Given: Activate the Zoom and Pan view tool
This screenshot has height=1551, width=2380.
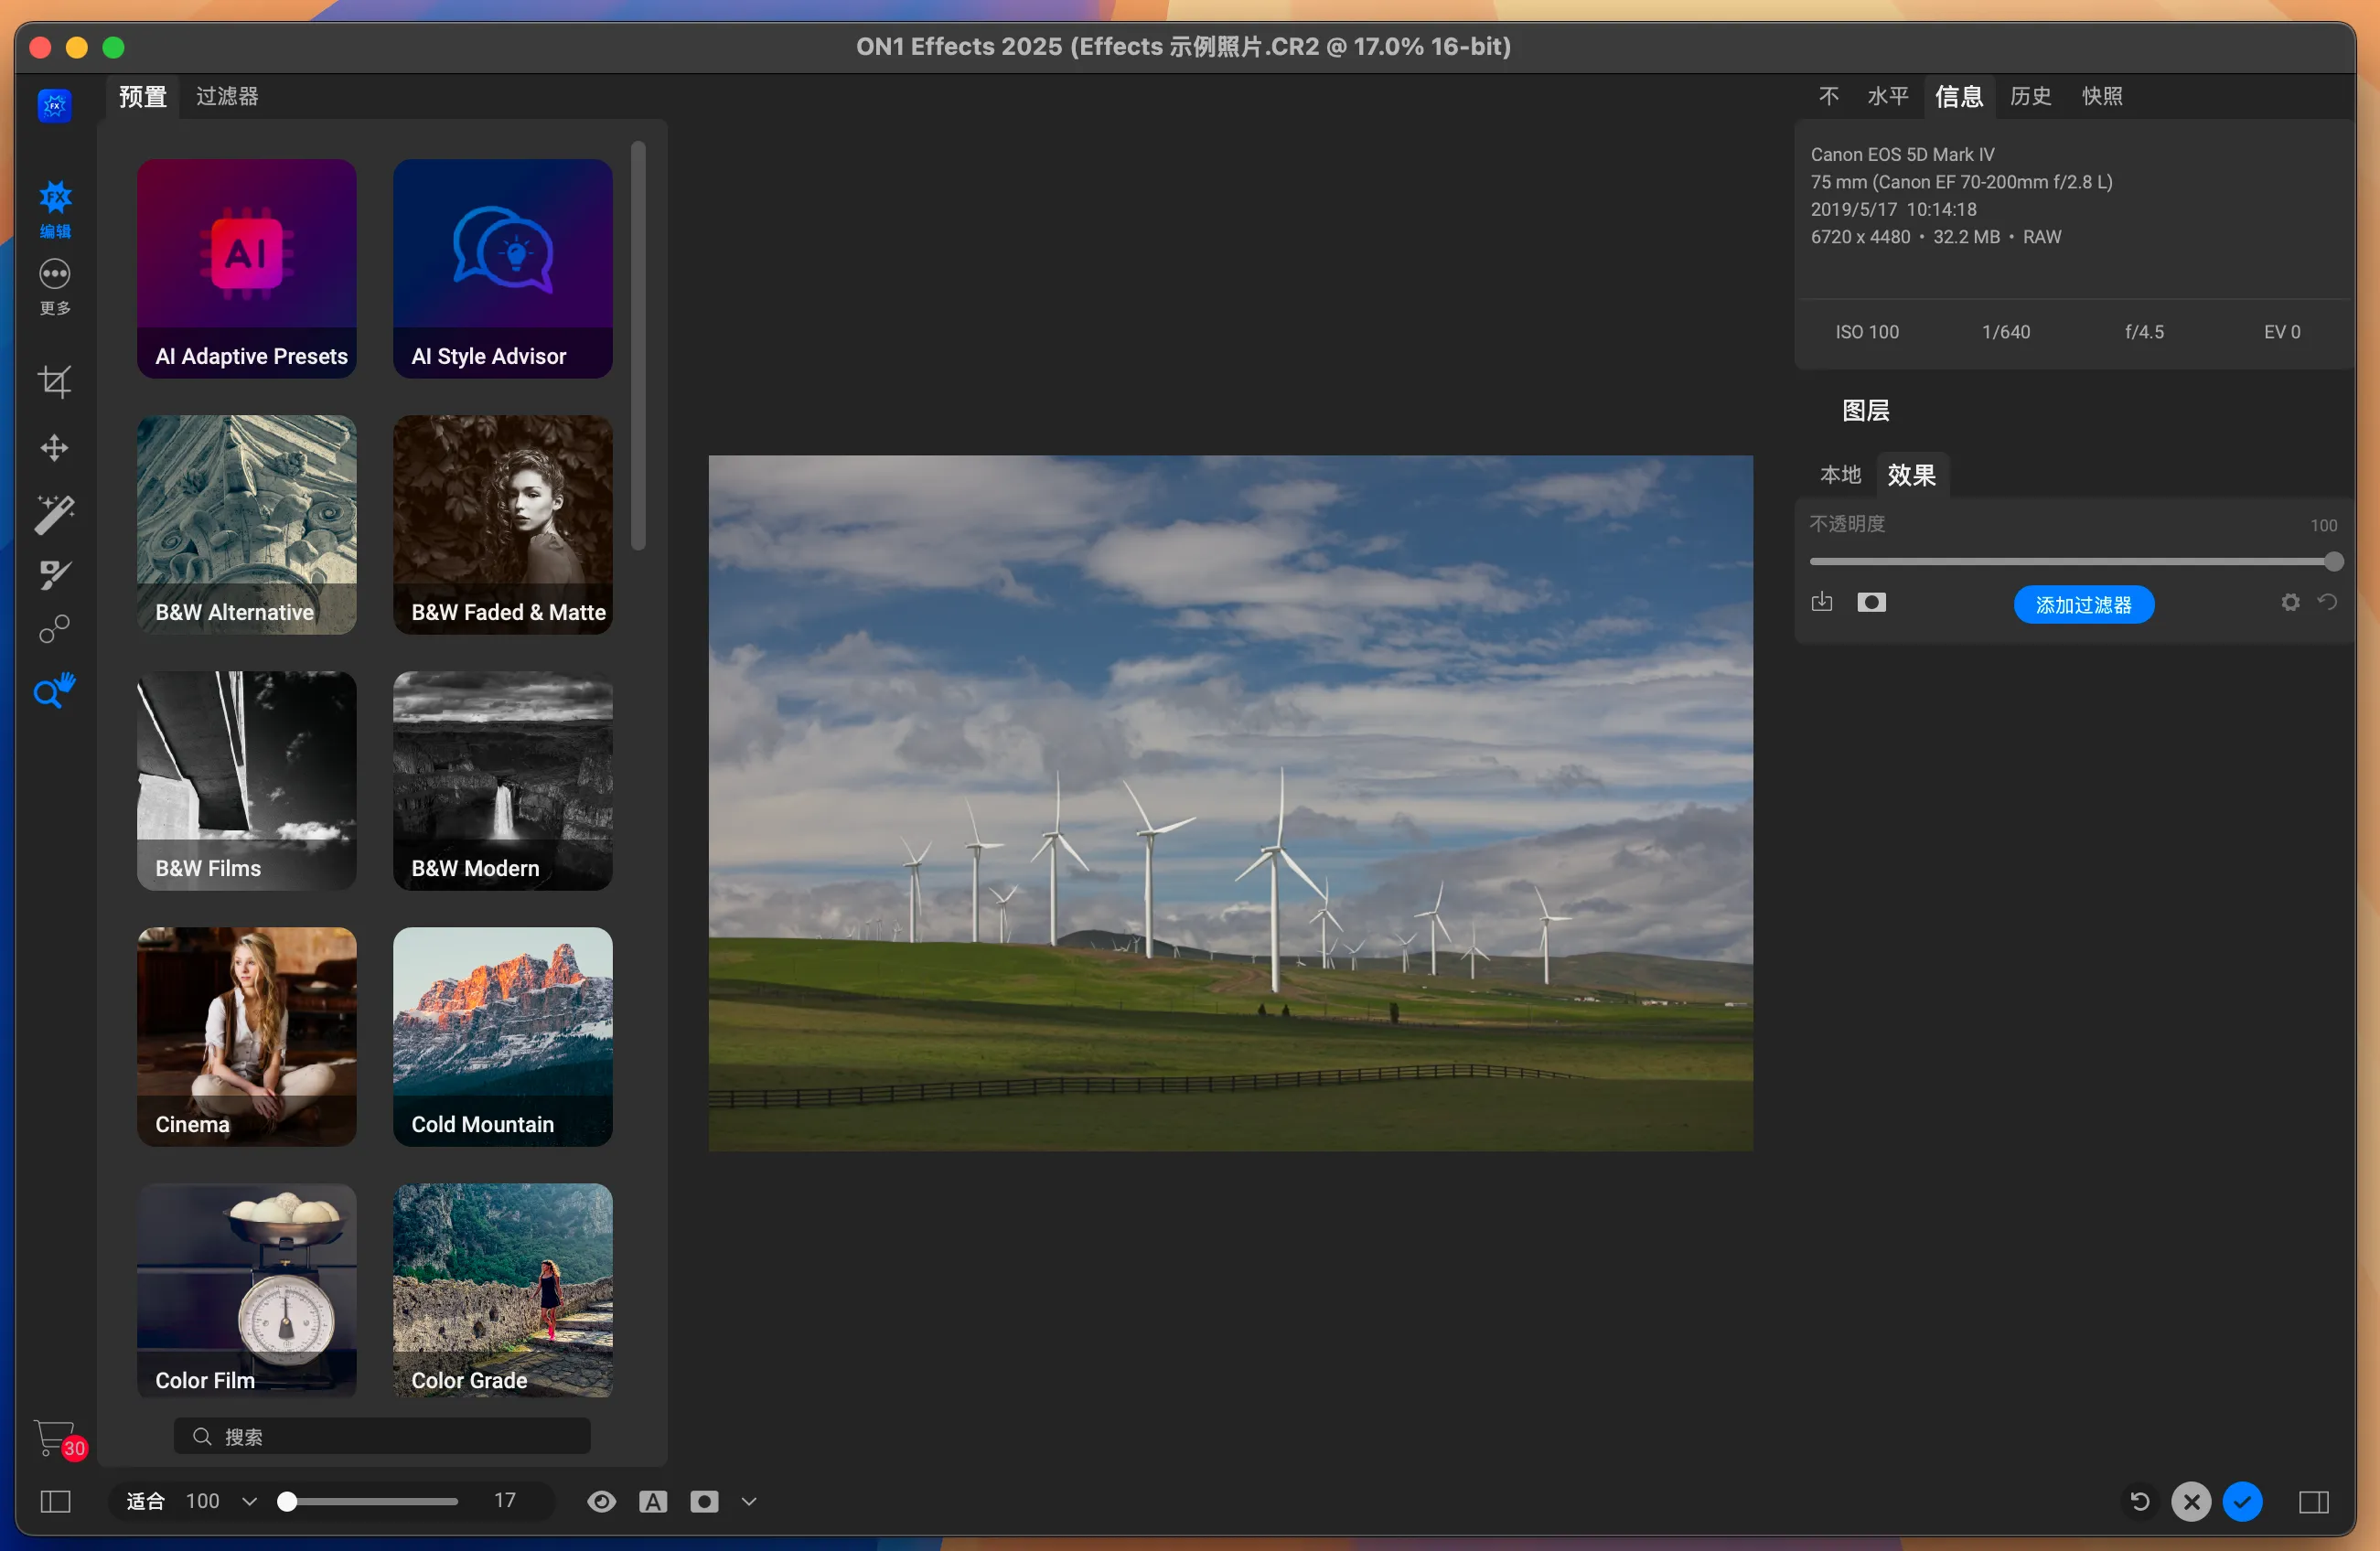Looking at the screenshot, I should coord(54,690).
